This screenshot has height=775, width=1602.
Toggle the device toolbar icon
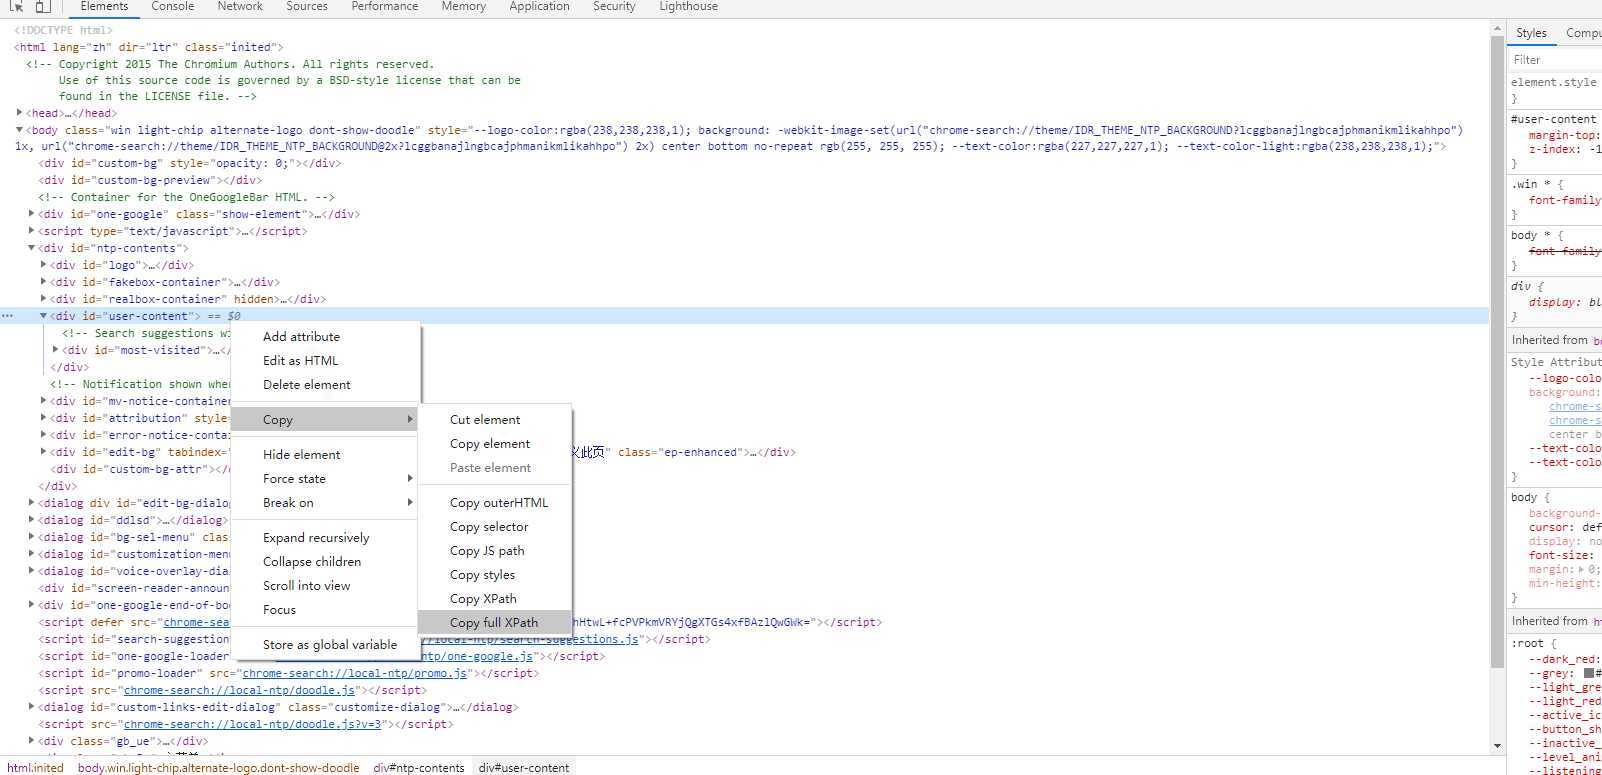click(x=43, y=6)
